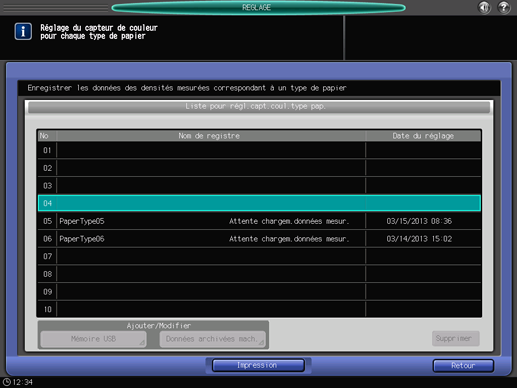Select registry row 02
The width and height of the screenshot is (517, 388).
tap(259, 168)
